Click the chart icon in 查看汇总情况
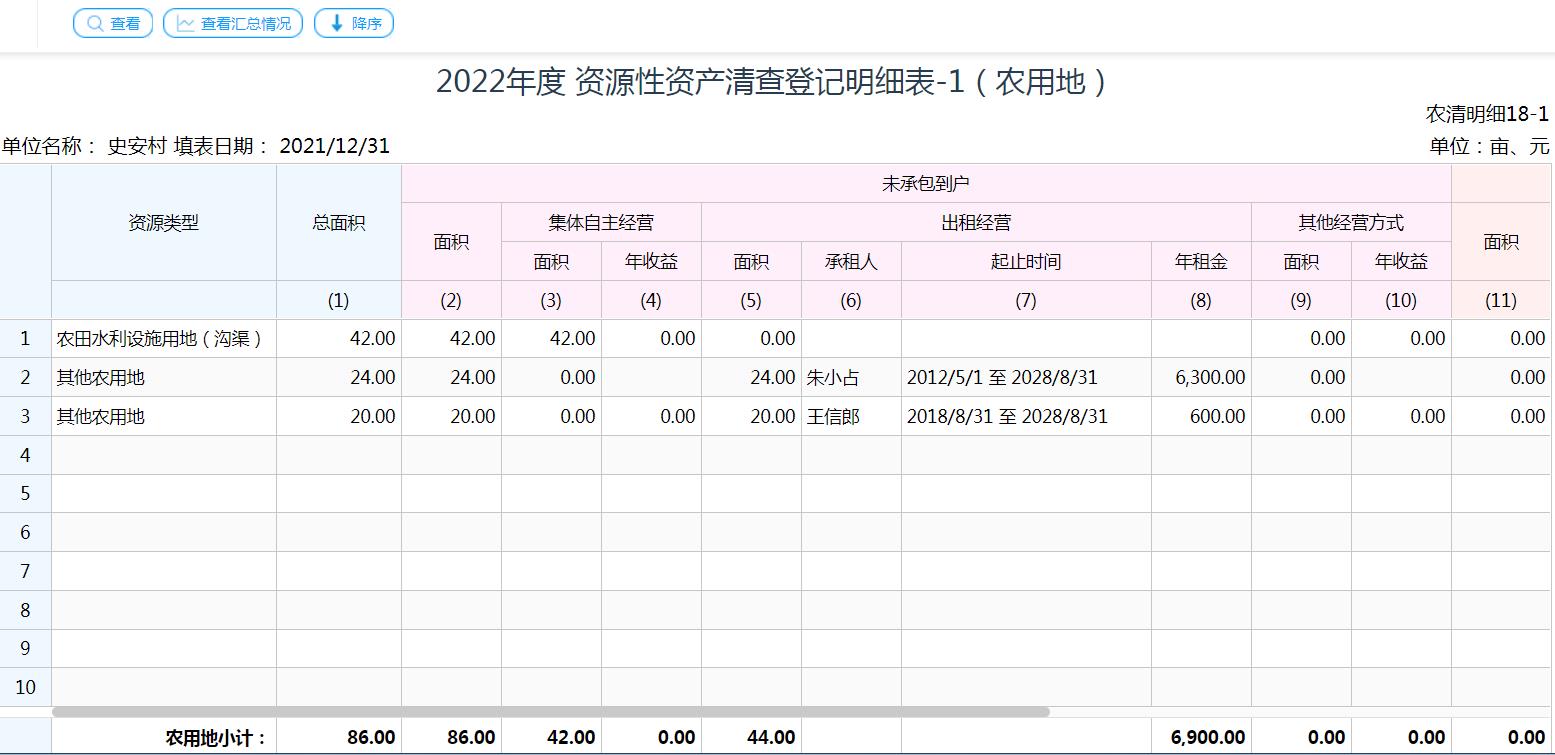1555x755 pixels. 185,23
